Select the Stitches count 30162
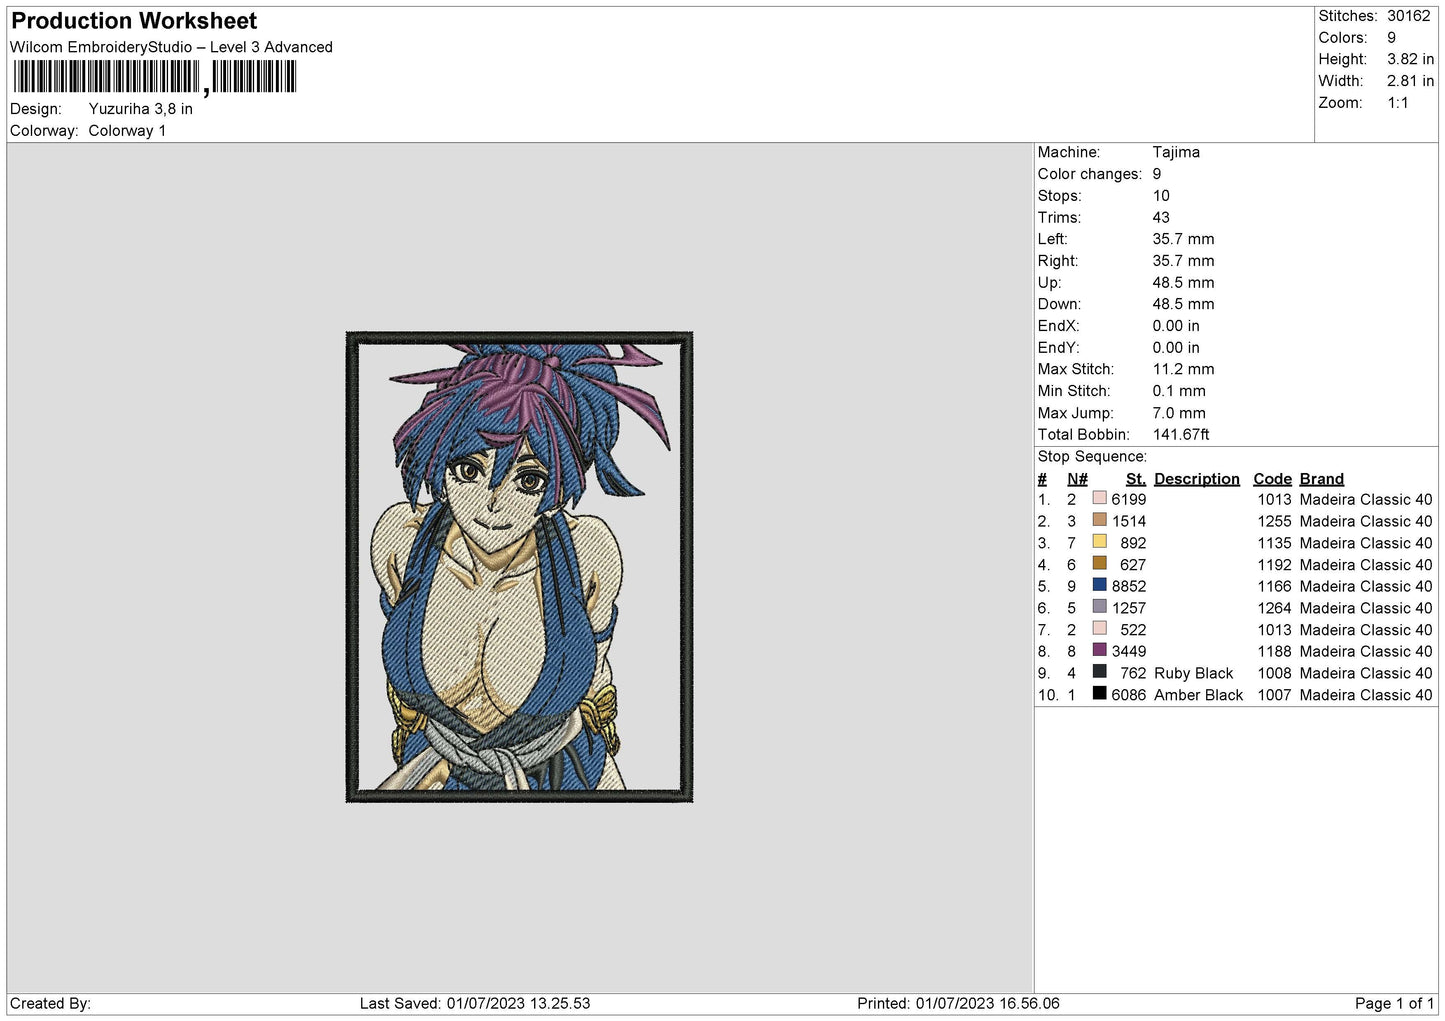This screenshot has height=1021, width=1445. point(1408,16)
